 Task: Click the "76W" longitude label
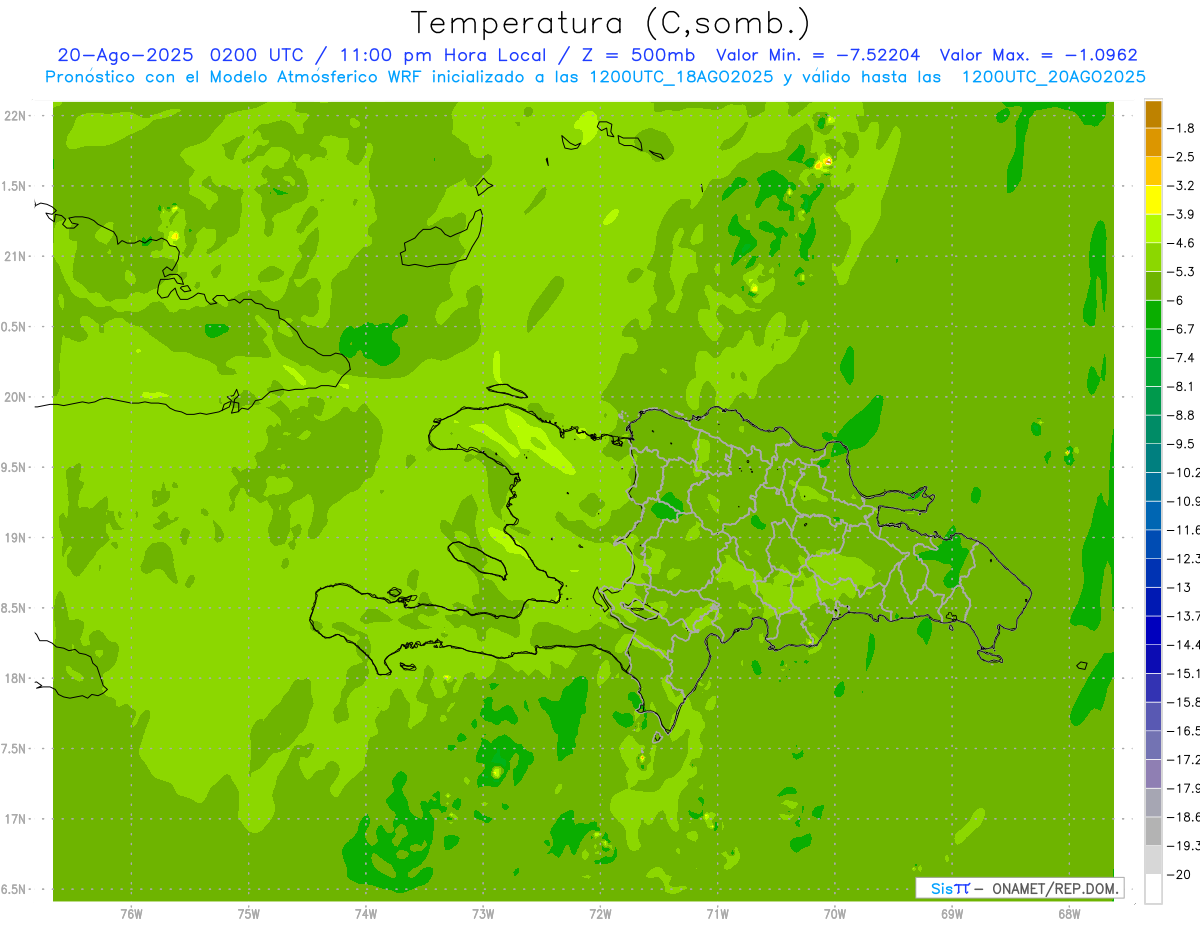coord(131,914)
